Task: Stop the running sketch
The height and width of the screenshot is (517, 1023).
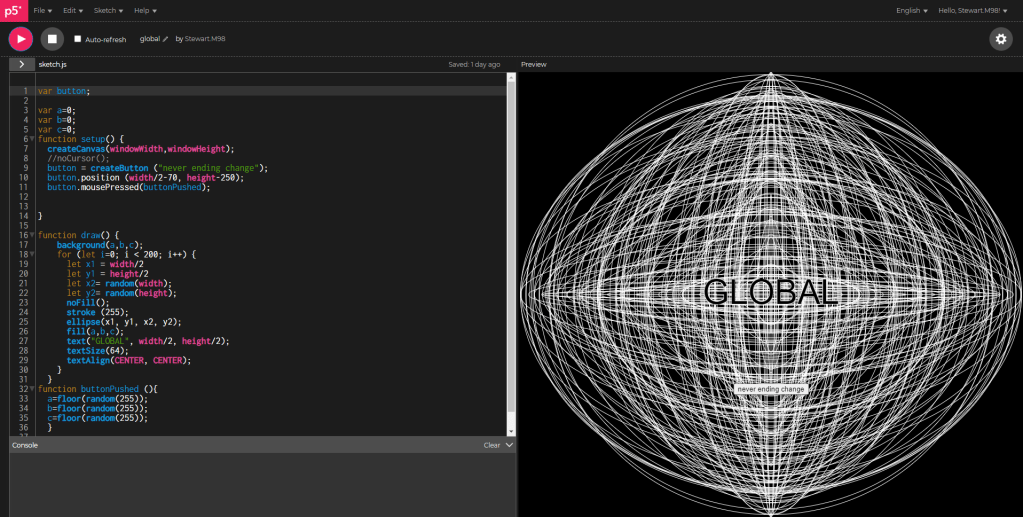Action: 52,39
